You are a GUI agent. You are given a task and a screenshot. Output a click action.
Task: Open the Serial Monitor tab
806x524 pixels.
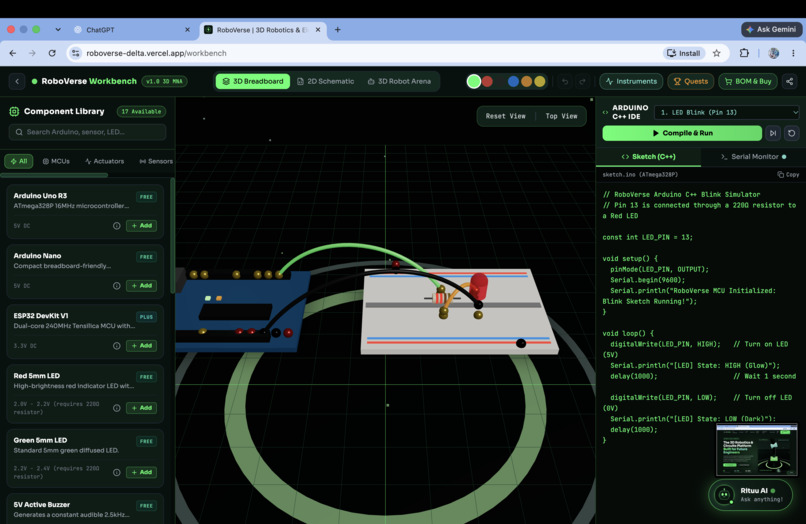click(x=753, y=157)
